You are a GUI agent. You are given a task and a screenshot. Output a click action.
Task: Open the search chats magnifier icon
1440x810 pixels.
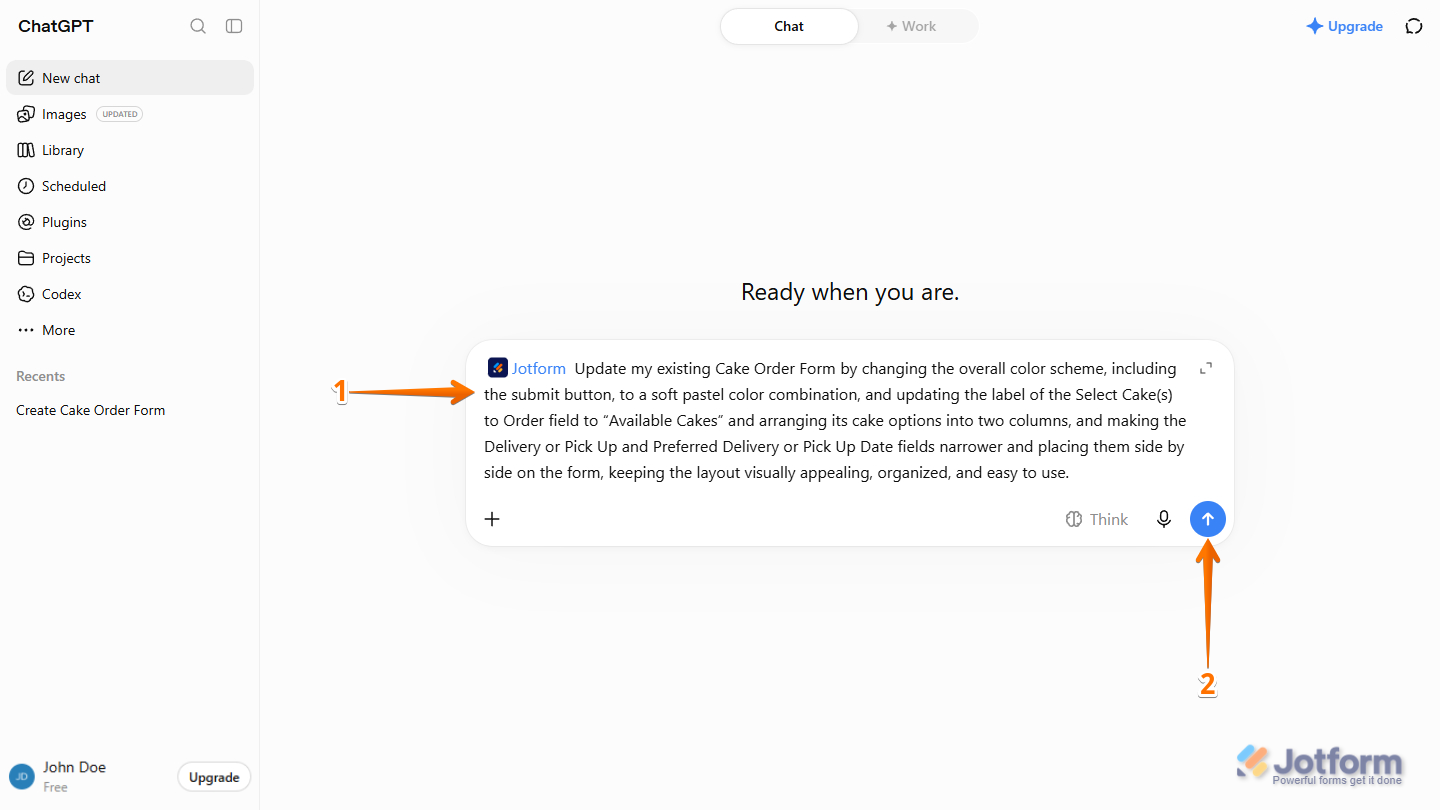198,26
